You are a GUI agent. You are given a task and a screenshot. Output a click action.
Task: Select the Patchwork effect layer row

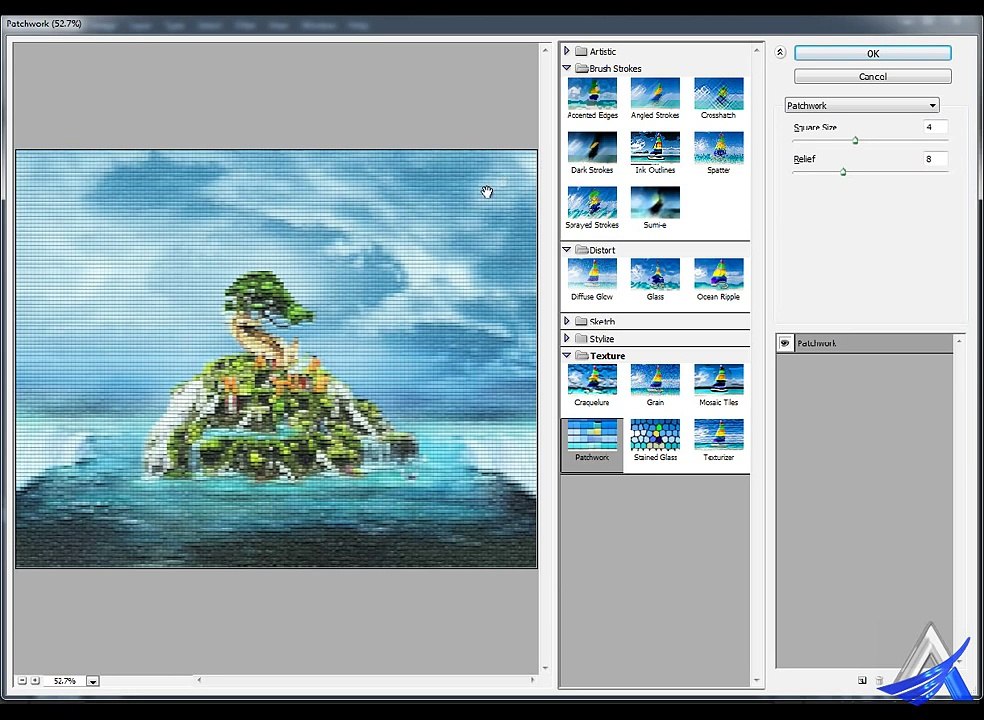865,343
